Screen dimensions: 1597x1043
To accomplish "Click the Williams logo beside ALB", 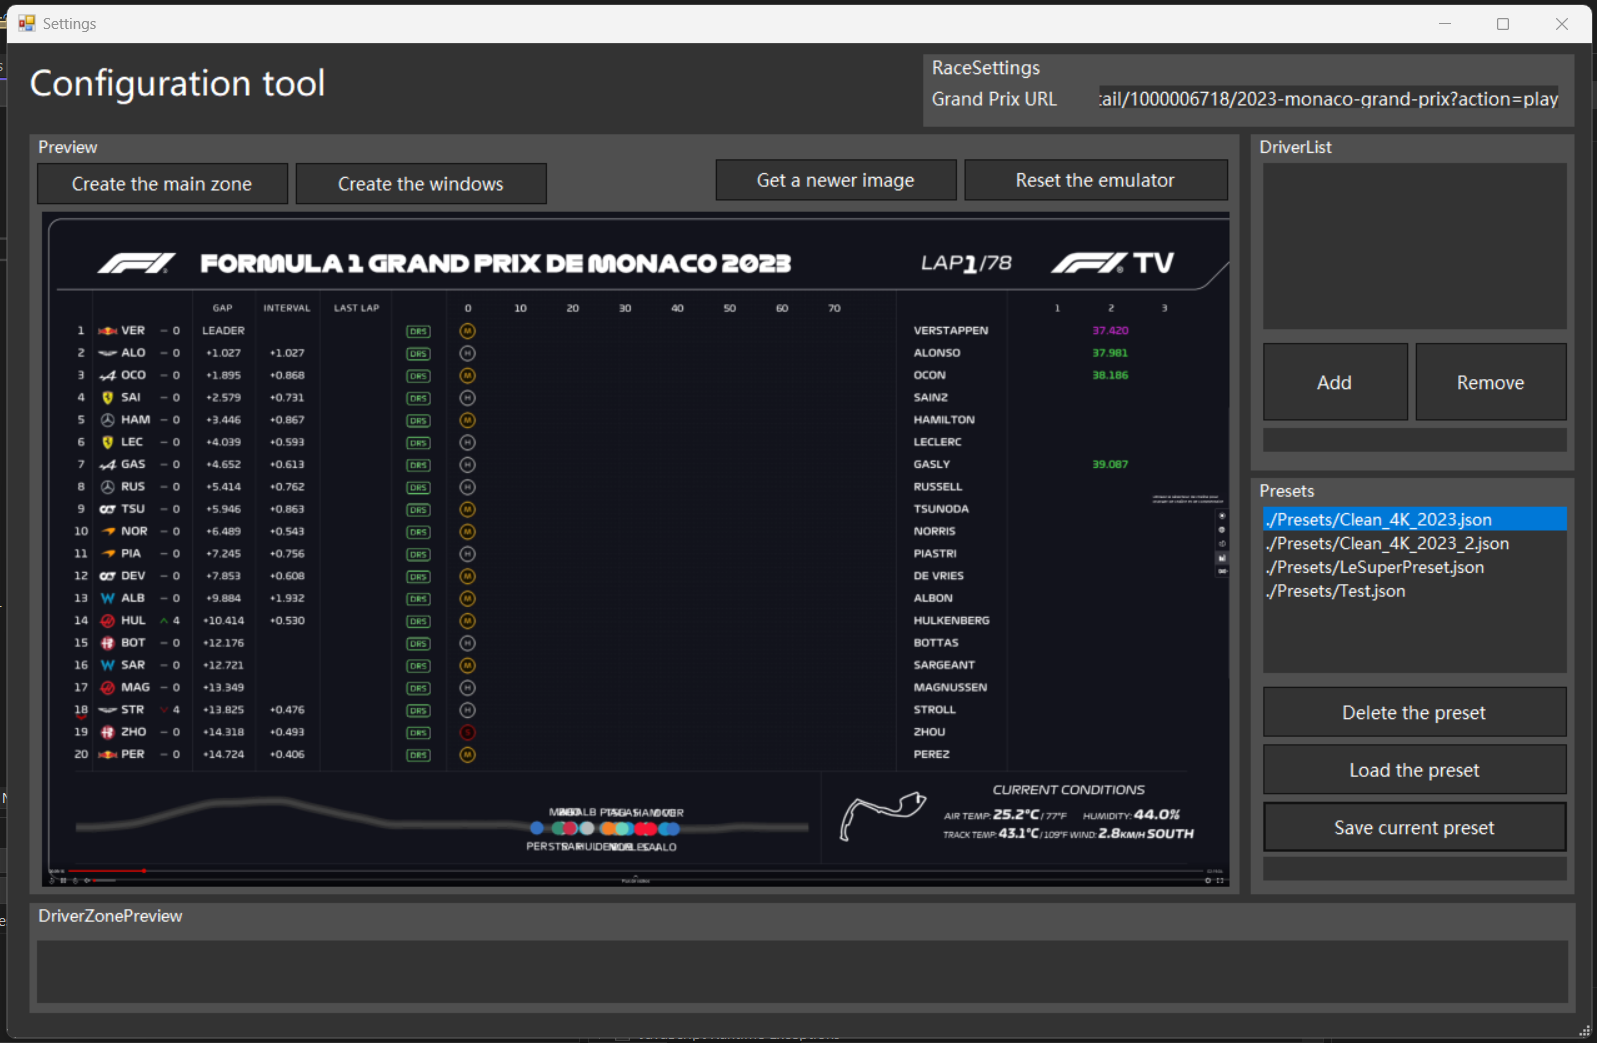I will (108, 598).
